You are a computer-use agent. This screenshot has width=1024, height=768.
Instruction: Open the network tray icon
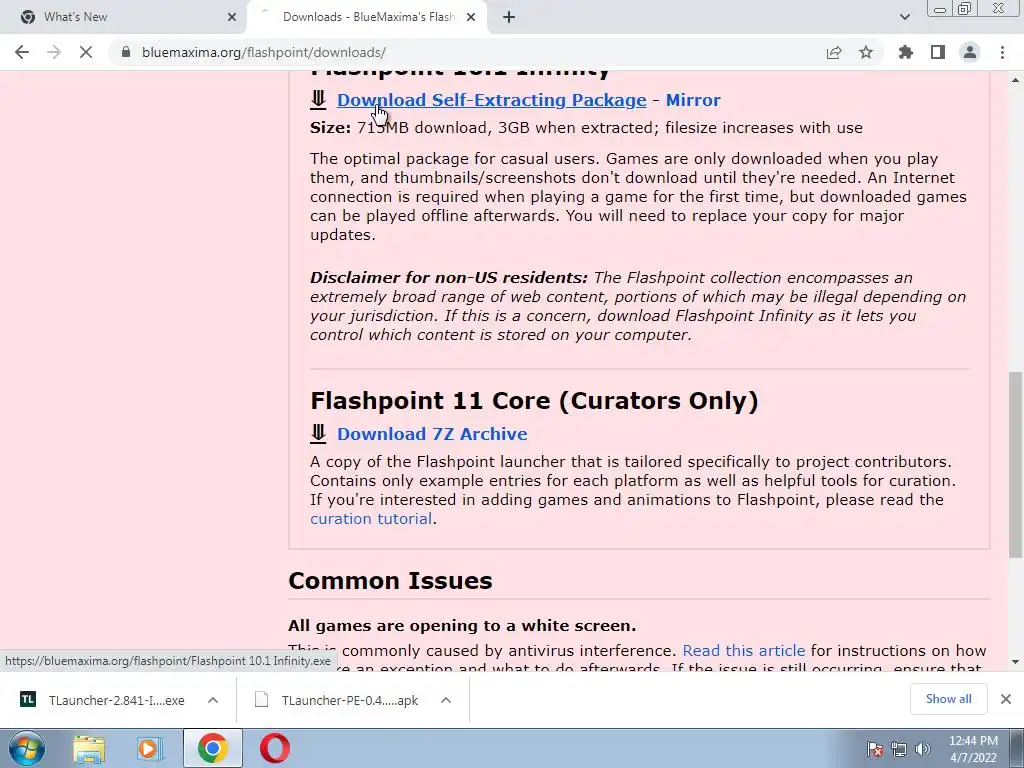(899, 749)
